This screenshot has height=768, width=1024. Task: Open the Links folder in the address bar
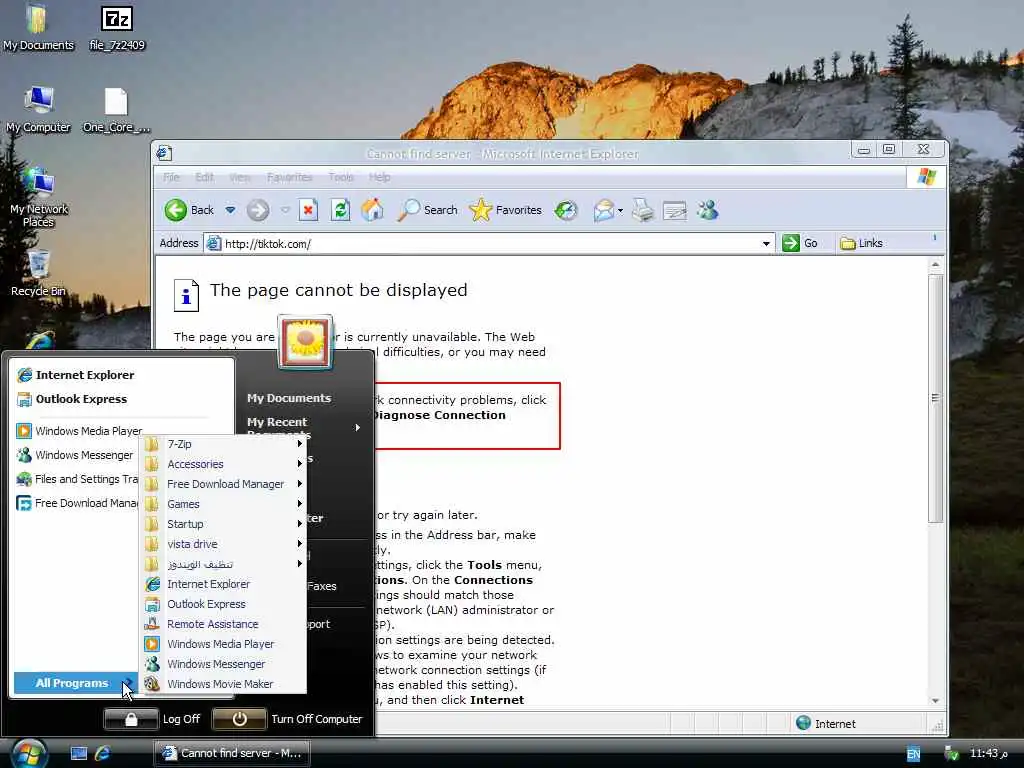(x=862, y=243)
